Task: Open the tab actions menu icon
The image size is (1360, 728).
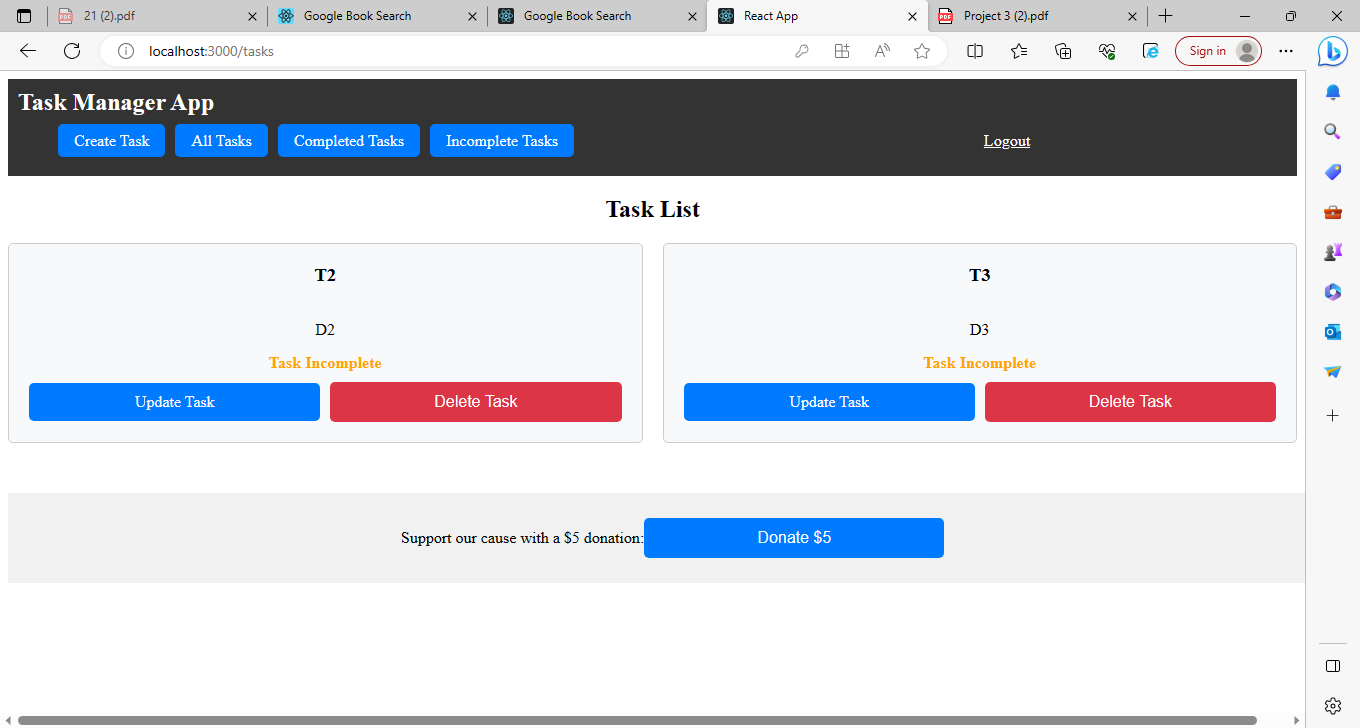Action: [25, 16]
